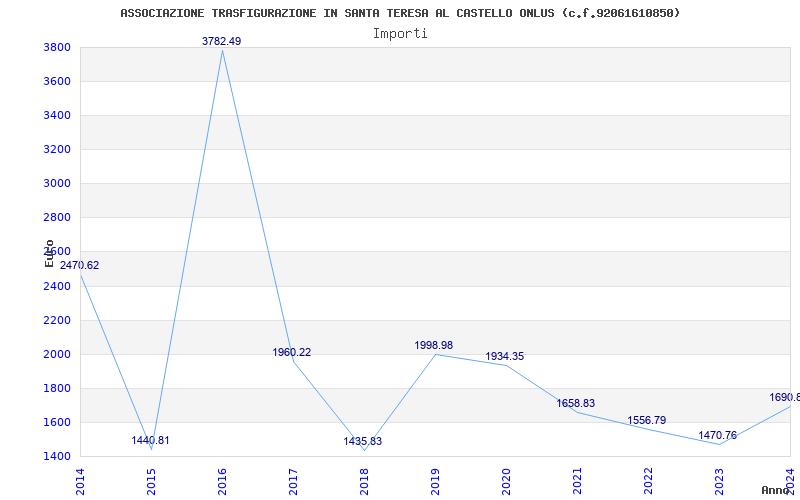
Task: Click the 3800 y-axis tick label
Action: pyautogui.click(x=57, y=47)
